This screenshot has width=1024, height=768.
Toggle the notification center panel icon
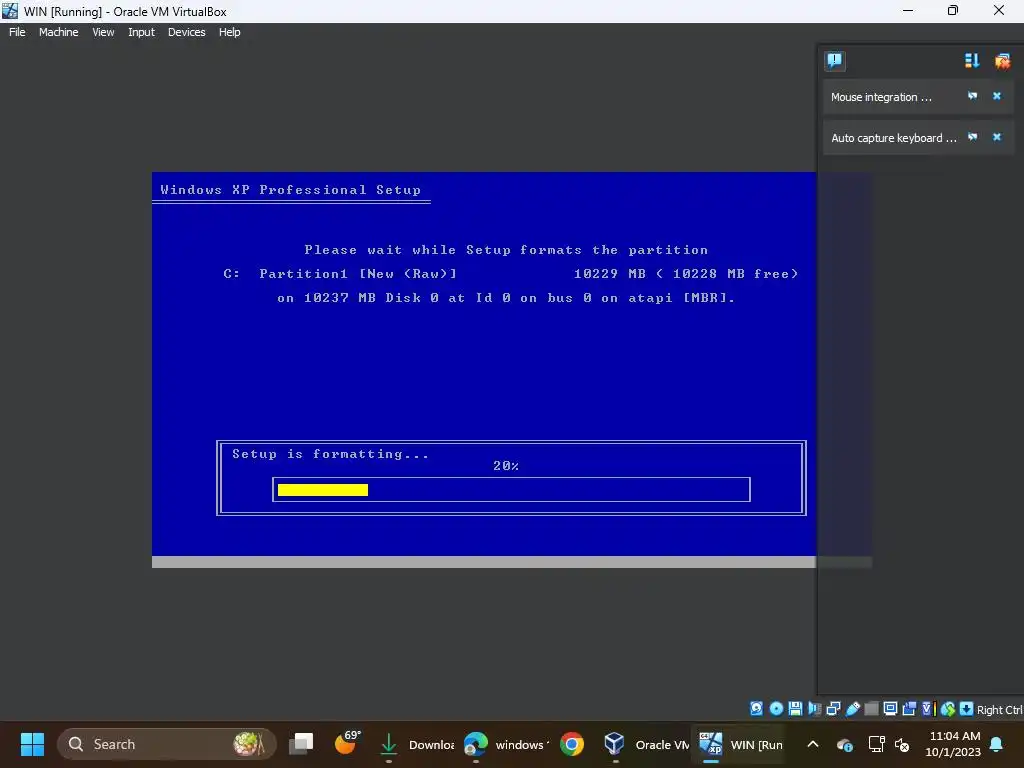[834, 61]
